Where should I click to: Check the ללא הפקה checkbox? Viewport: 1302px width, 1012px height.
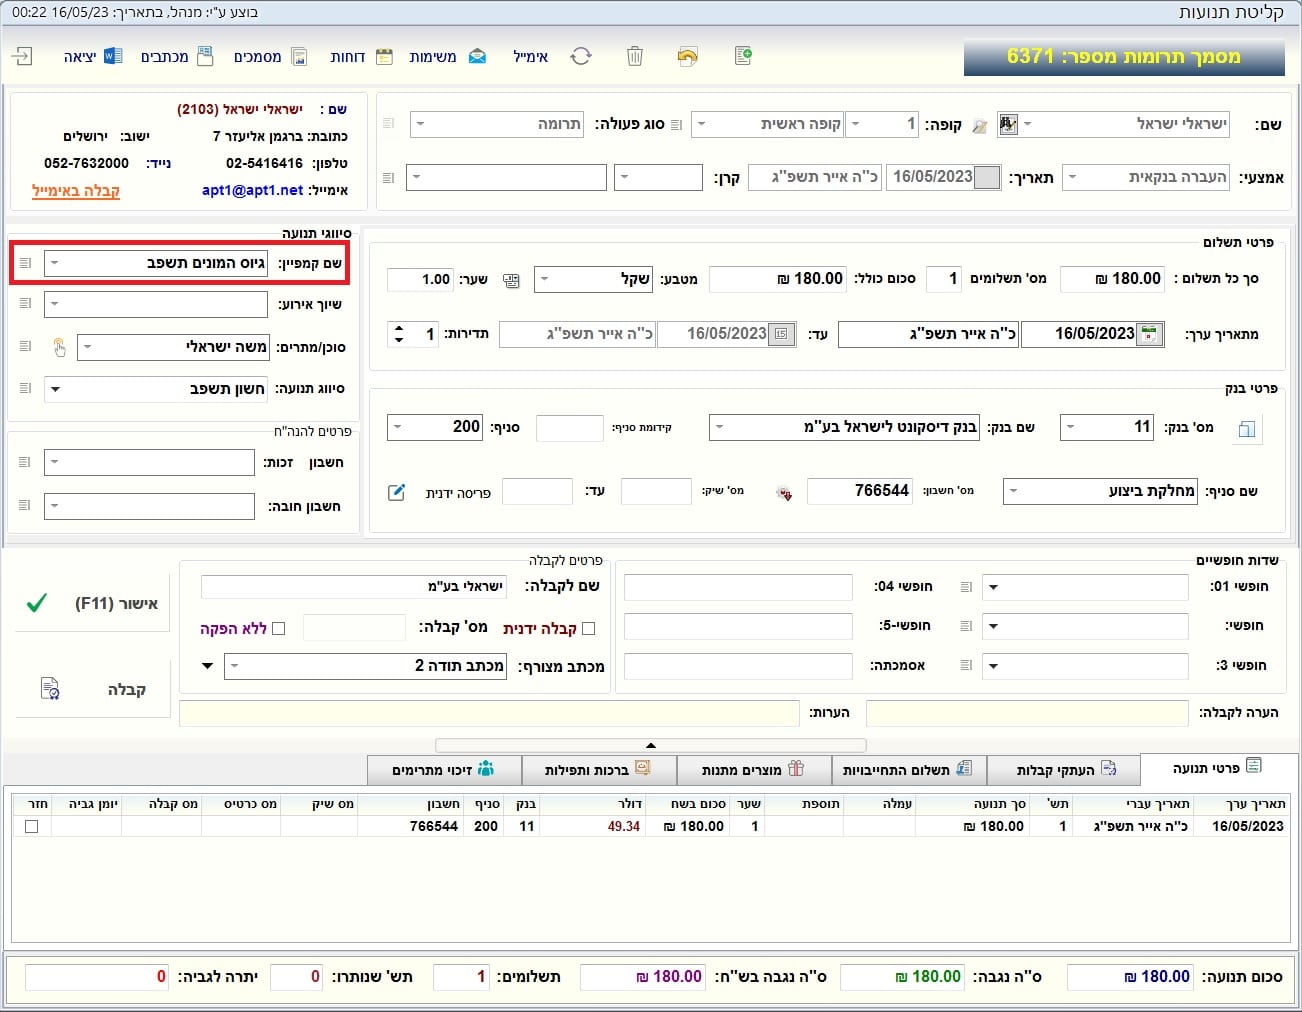pyautogui.click(x=279, y=628)
